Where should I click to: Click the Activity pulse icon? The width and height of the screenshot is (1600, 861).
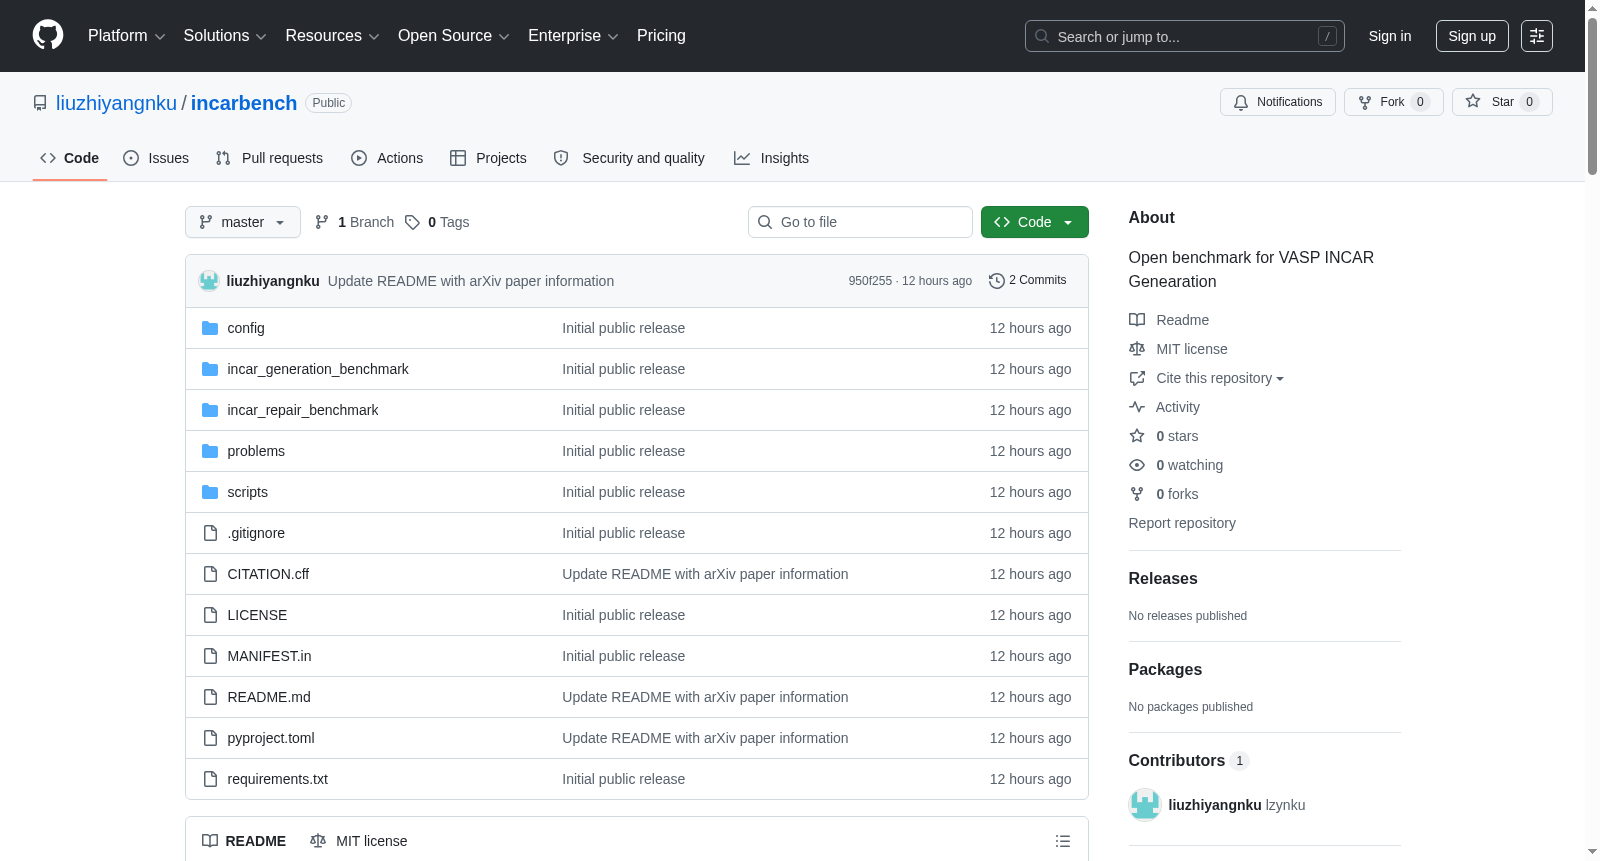point(1137,407)
